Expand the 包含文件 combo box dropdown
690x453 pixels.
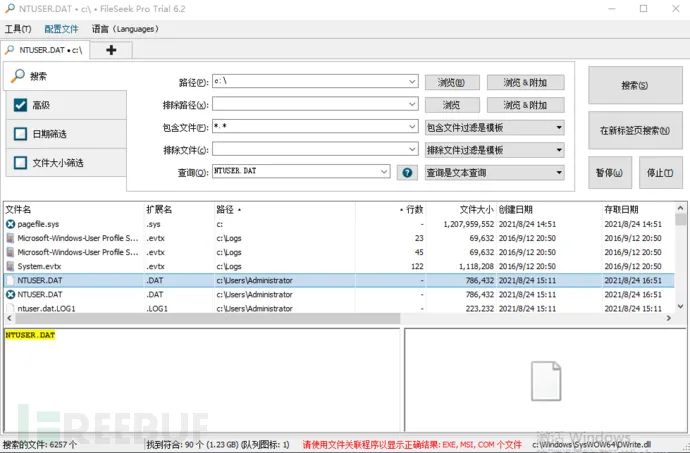412,127
